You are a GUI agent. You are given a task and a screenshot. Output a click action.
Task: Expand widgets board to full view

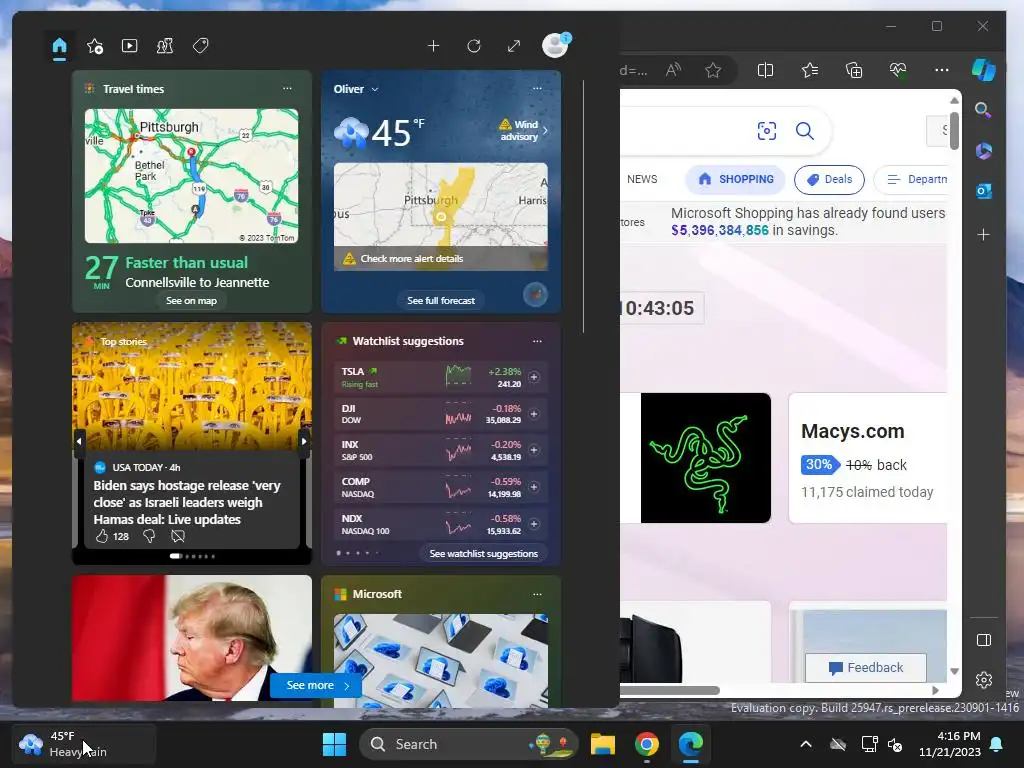(514, 46)
